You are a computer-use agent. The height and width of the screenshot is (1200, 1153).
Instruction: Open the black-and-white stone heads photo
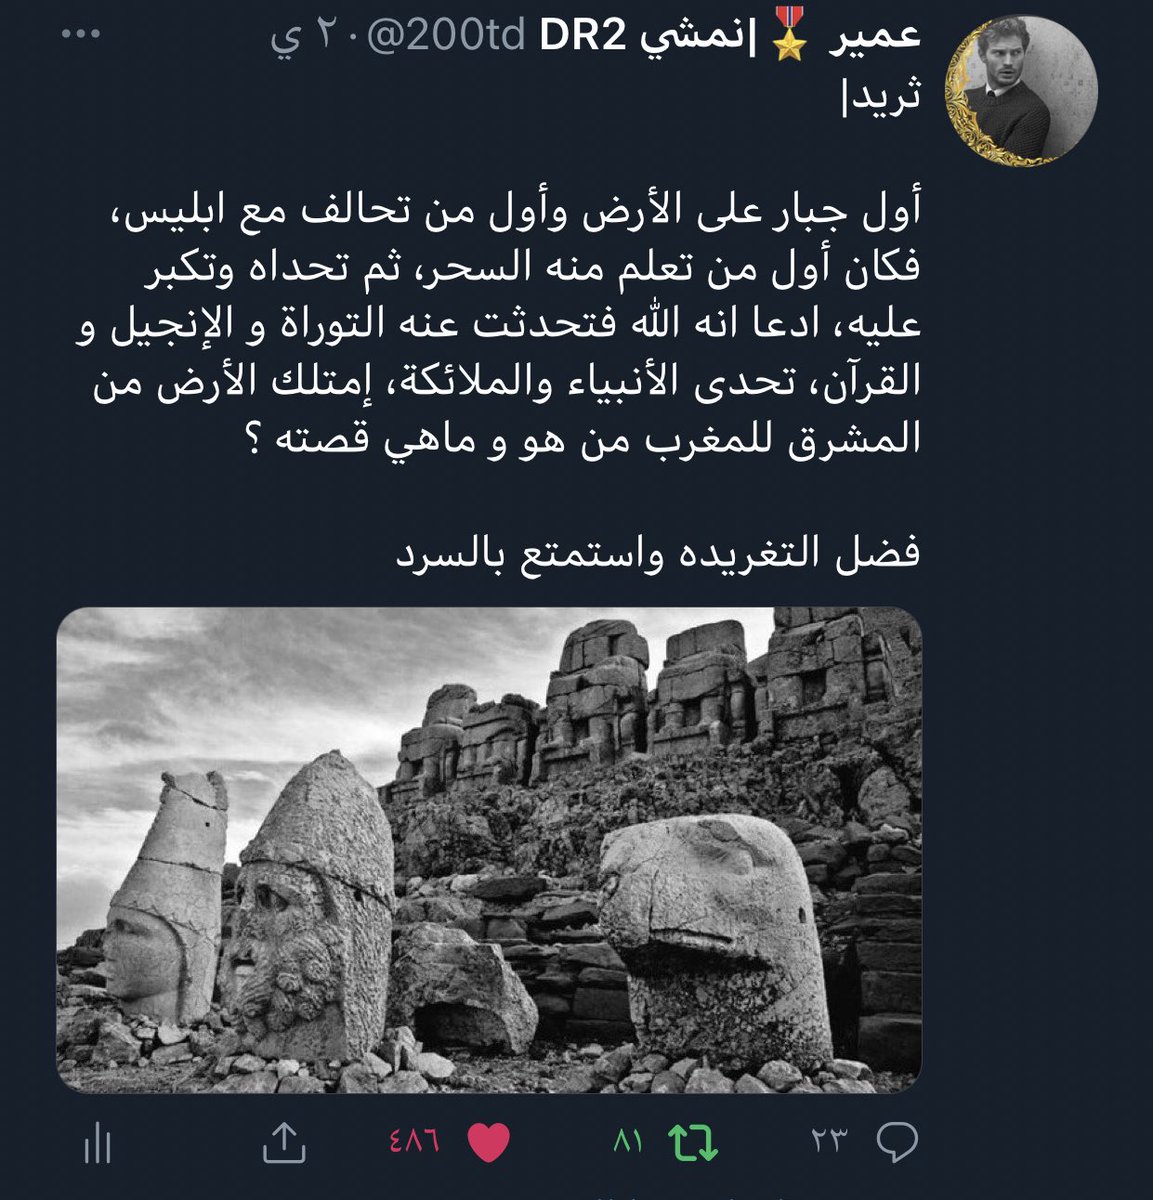pyautogui.click(x=489, y=850)
